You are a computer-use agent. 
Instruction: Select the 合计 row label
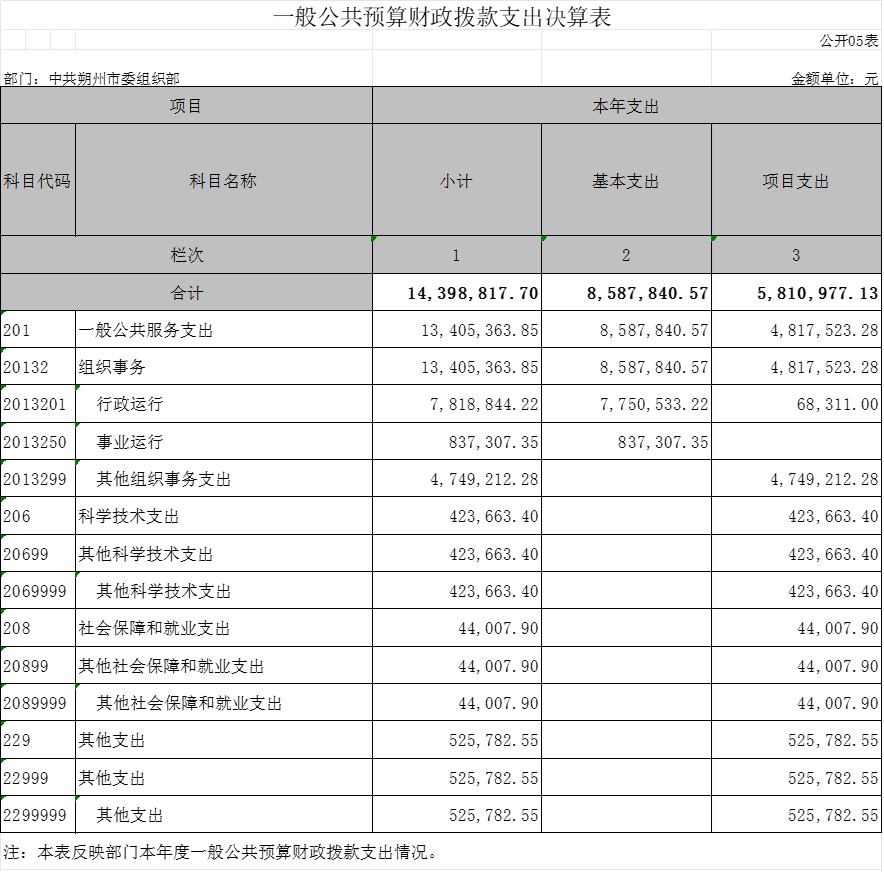[186, 293]
